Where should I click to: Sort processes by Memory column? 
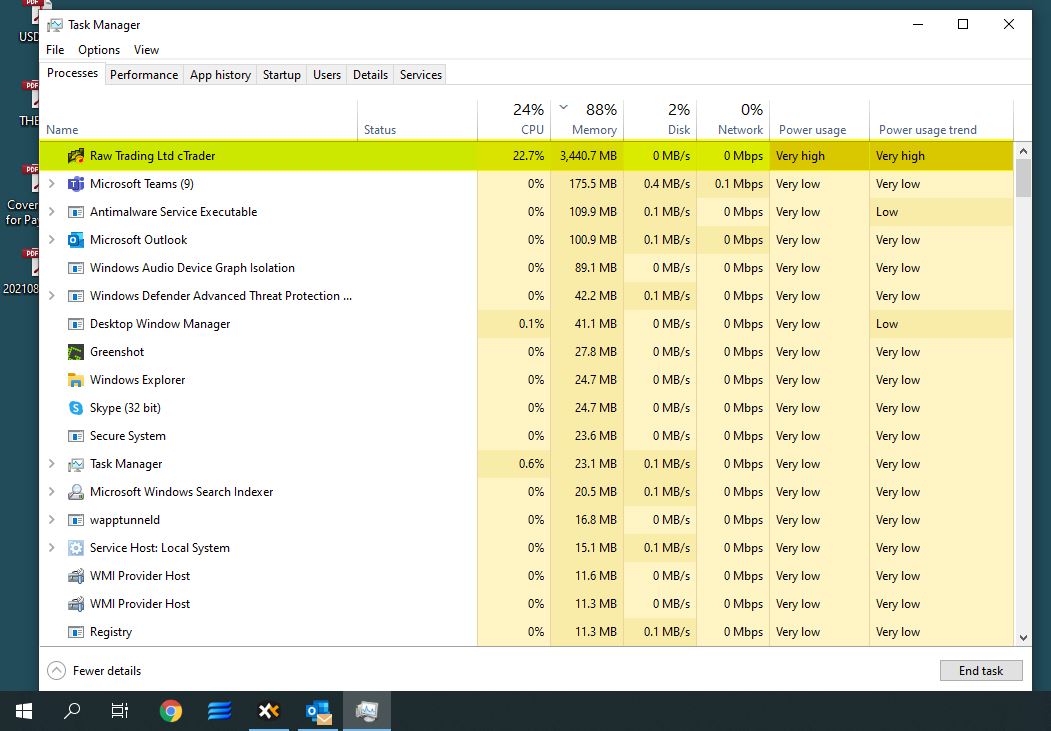(x=587, y=121)
